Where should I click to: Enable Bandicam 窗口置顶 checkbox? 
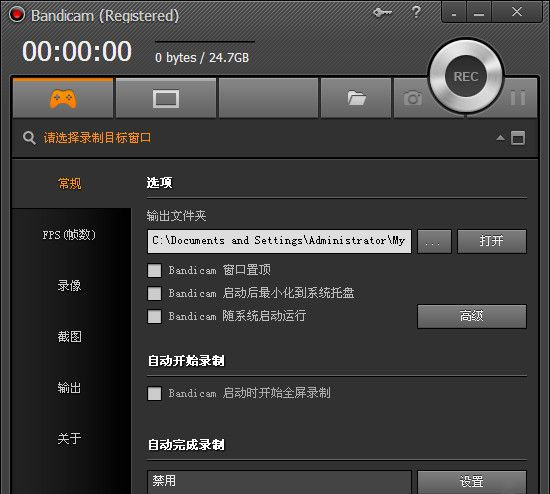click(x=154, y=271)
